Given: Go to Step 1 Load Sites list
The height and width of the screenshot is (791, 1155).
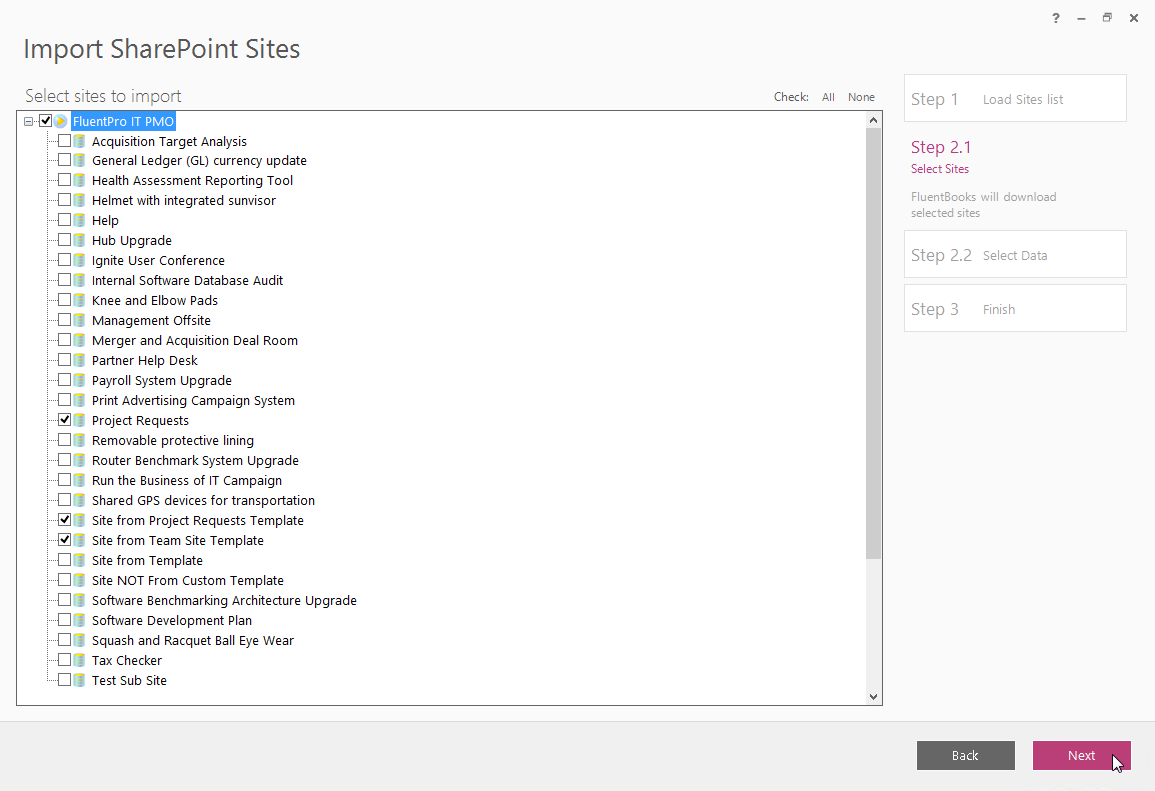Looking at the screenshot, I should tap(1015, 98).
